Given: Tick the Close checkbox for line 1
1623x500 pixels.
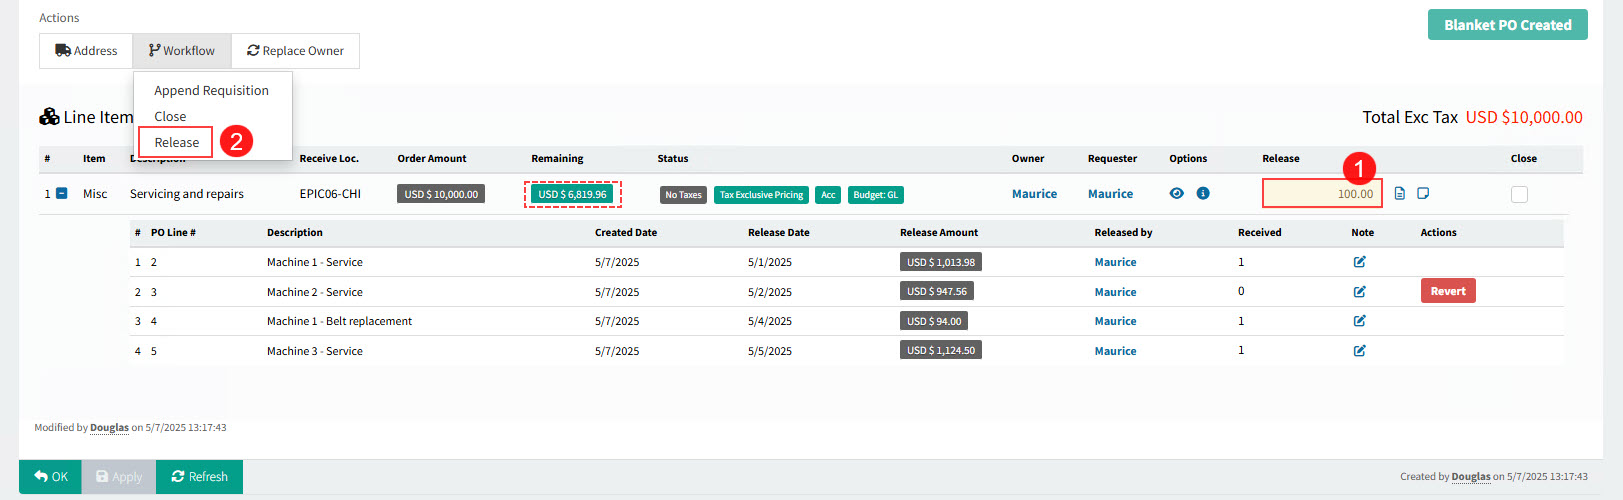Looking at the screenshot, I should [x=1519, y=194].
